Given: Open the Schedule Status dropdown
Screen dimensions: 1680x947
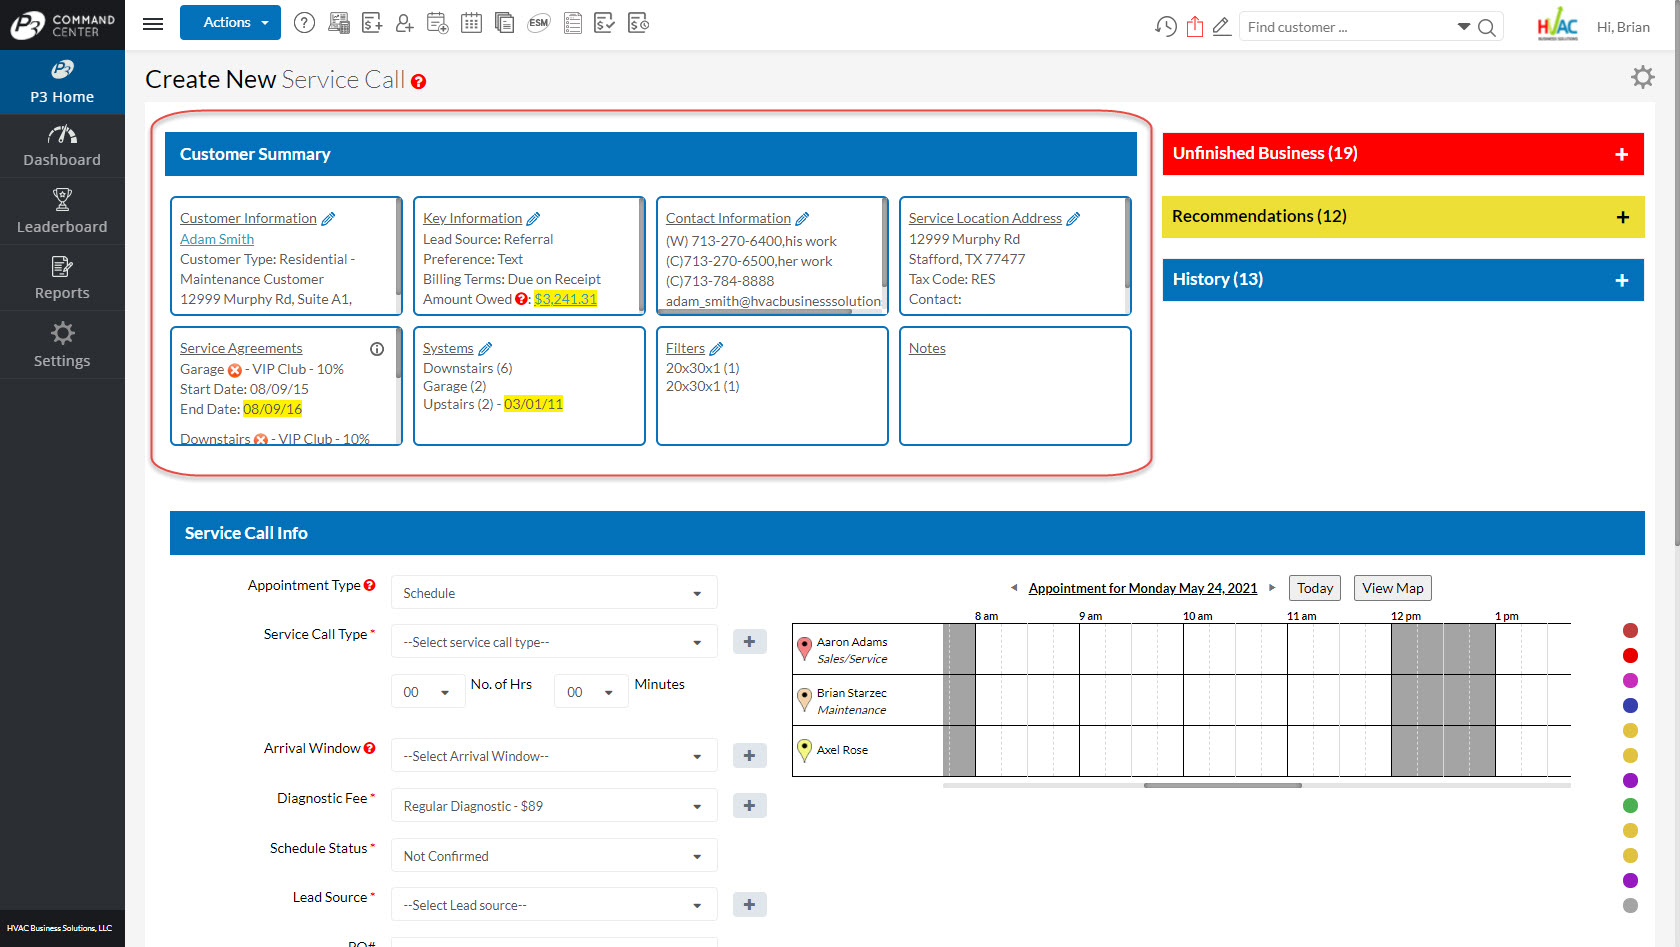Looking at the screenshot, I should tap(553, 855).
